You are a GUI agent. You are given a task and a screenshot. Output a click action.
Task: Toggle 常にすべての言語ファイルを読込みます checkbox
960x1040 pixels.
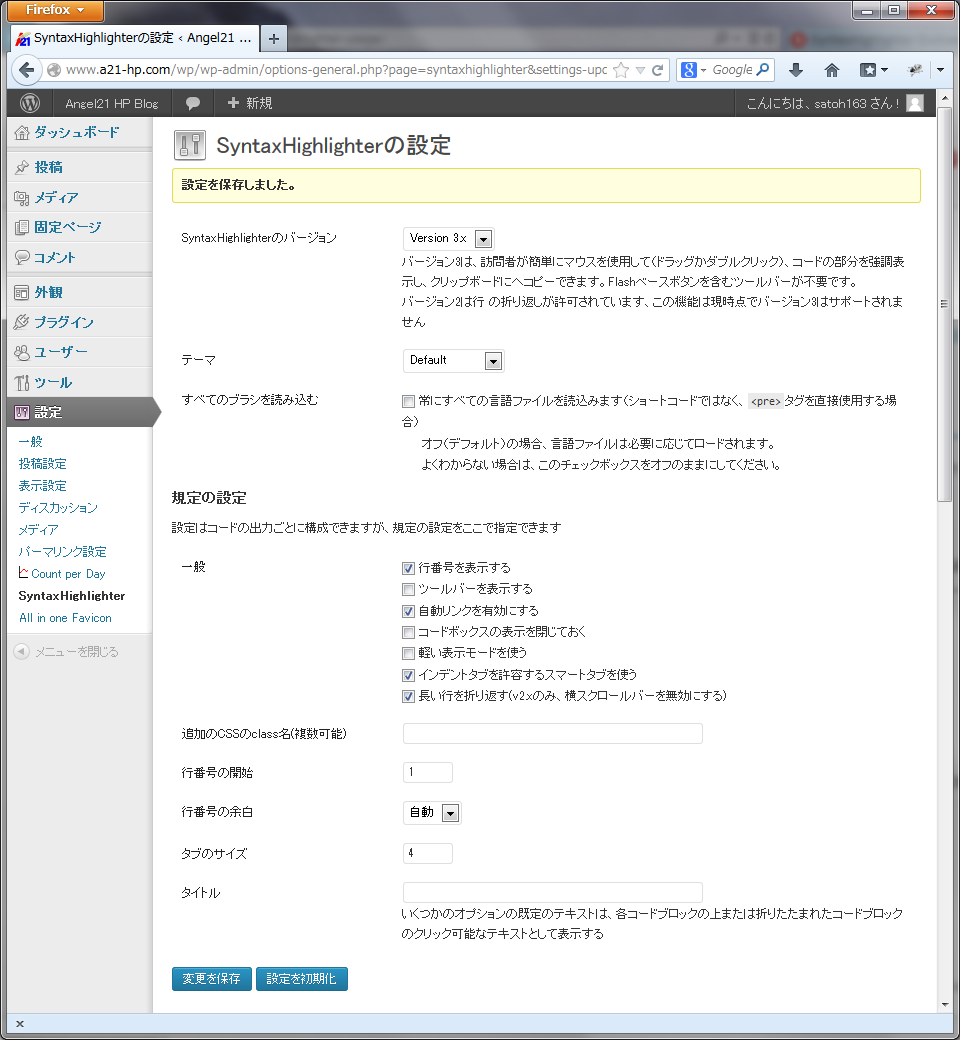[x=408, y=401]
